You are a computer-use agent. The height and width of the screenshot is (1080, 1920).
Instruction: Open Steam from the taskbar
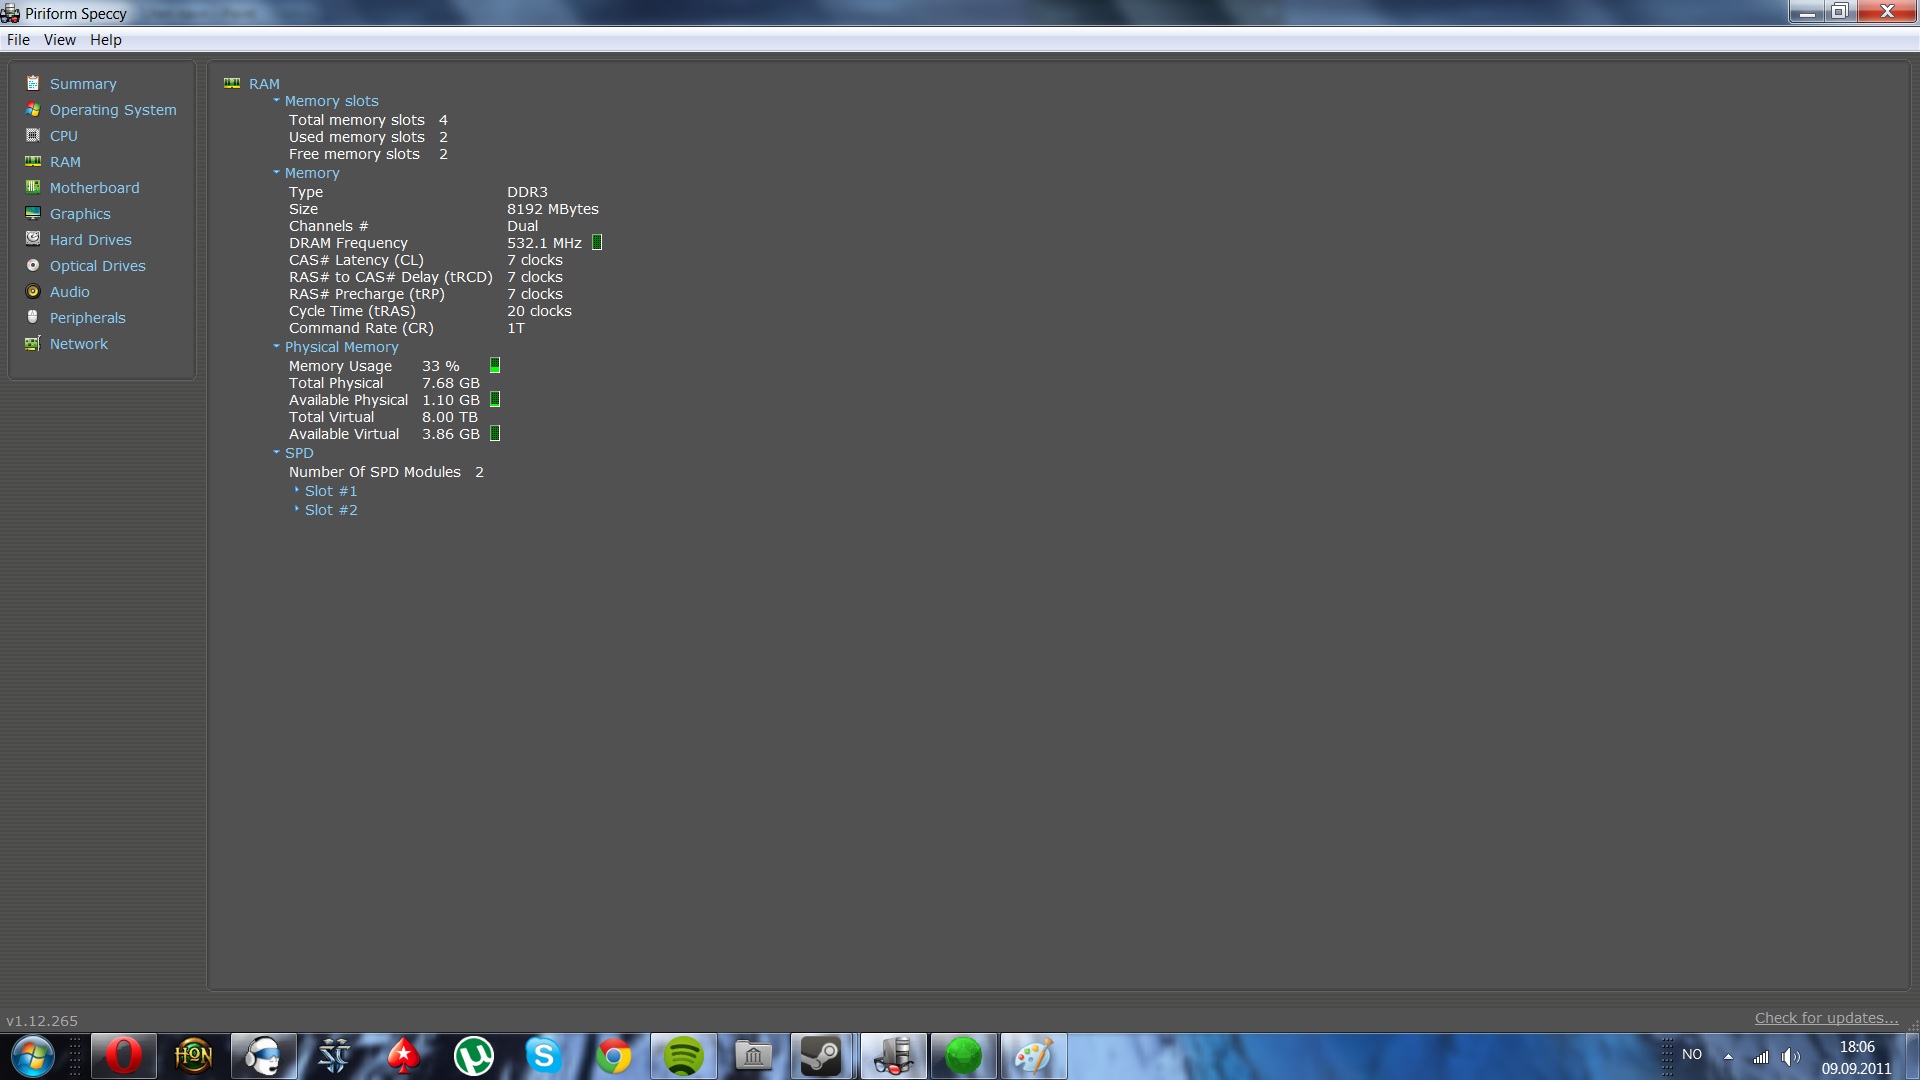tap(822, 1056)
